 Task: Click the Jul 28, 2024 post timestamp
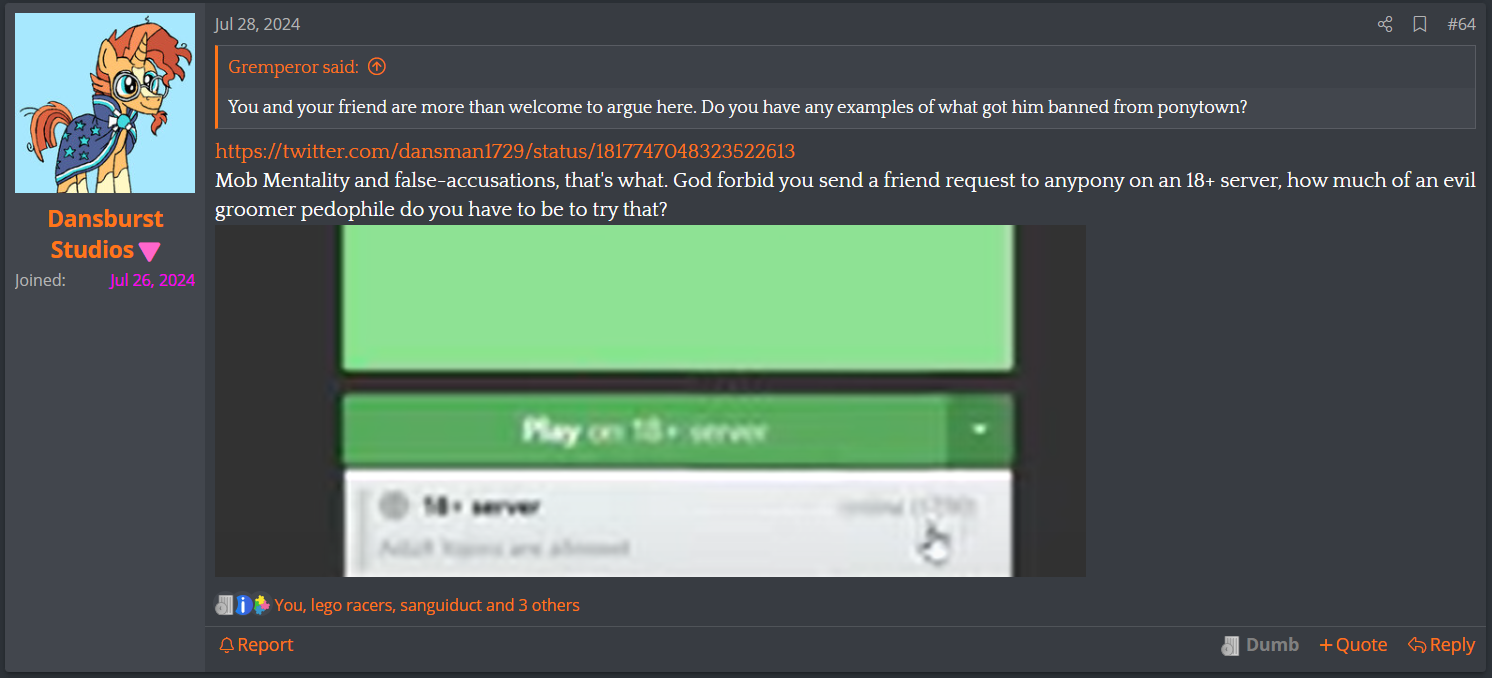pyautogui.click(x=257, y=24)
